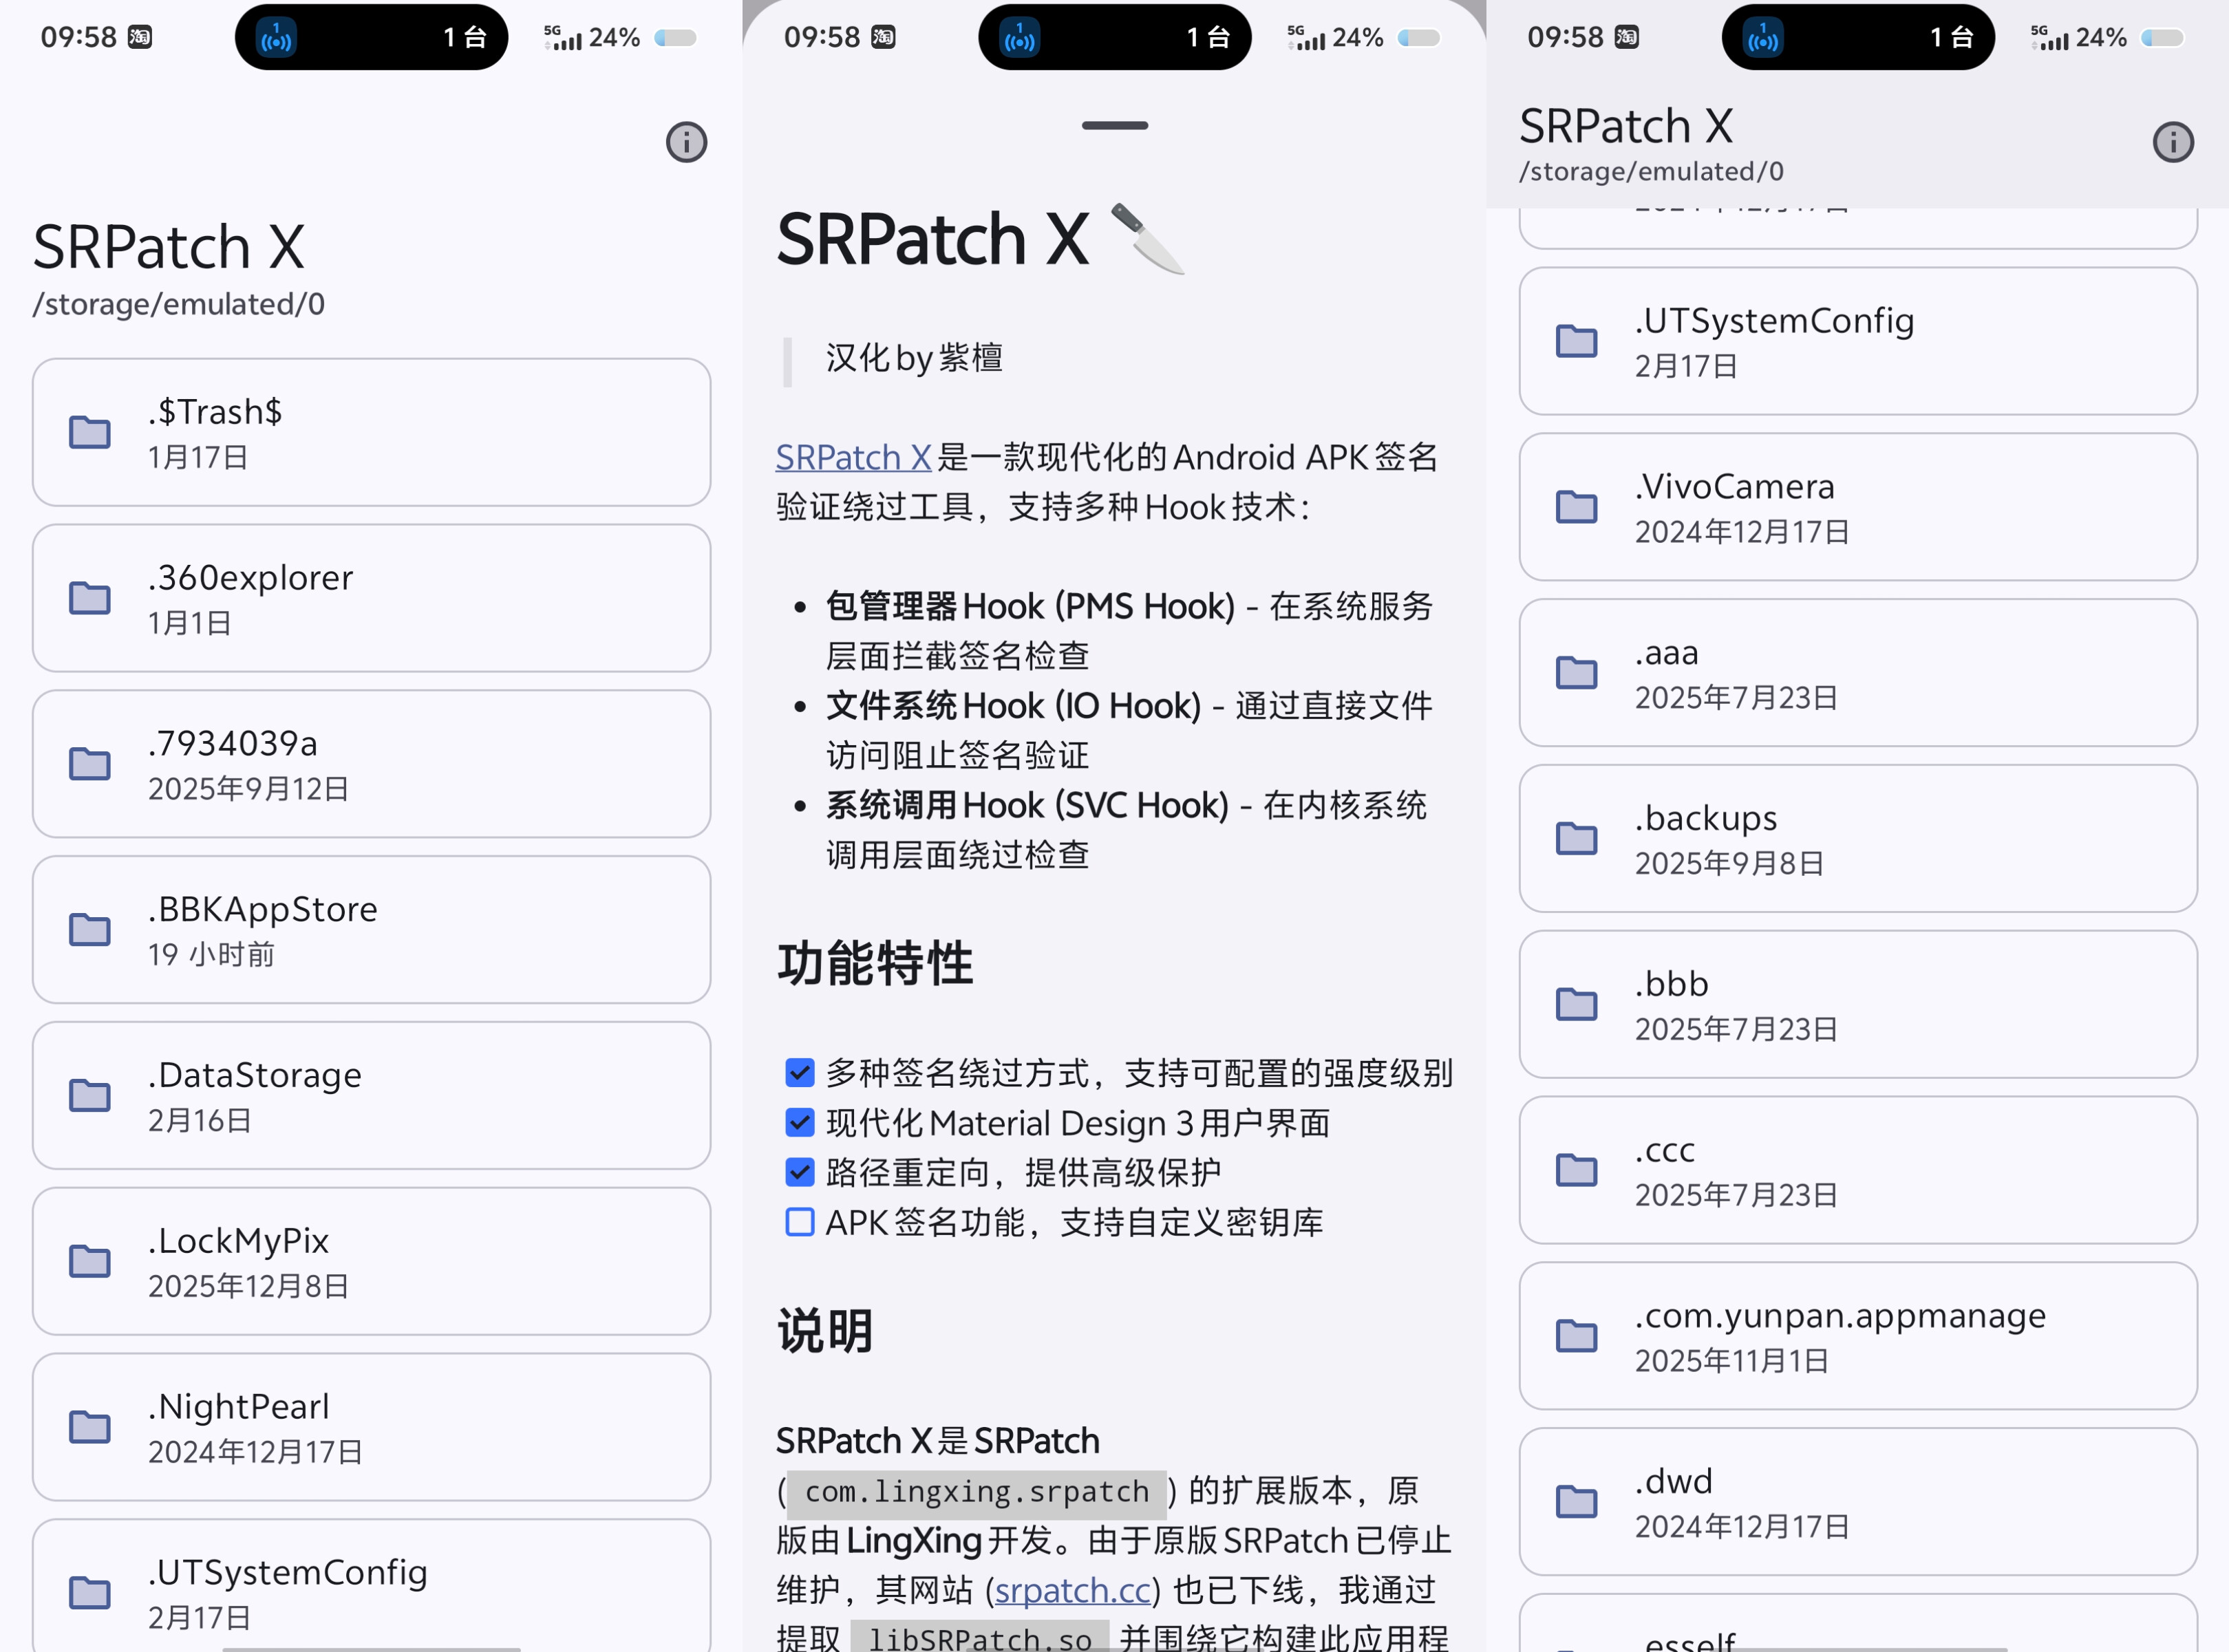Image resolution: width=2229 pixels, height=1652 pixels.
Task: Tap the battery indicator in the status bar
Action: point(674,37)
